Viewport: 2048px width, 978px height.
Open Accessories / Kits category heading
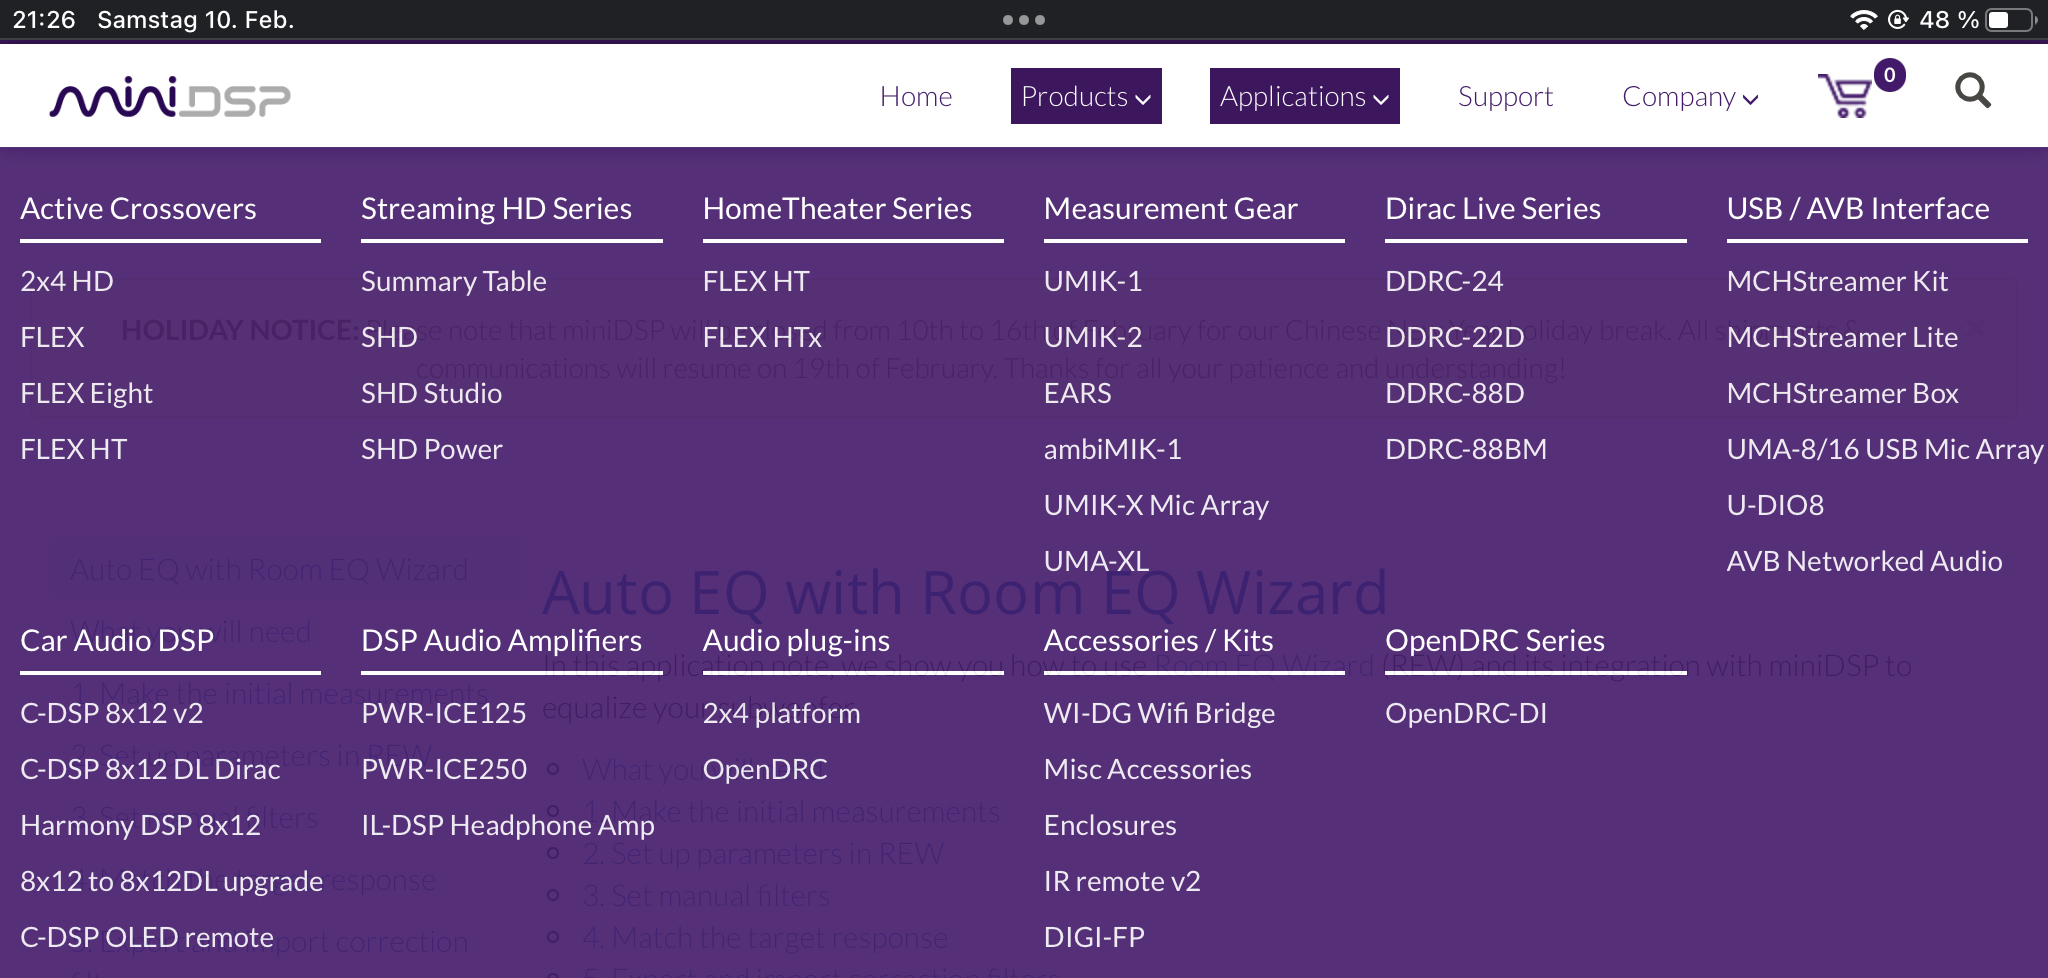(1158, 640)
